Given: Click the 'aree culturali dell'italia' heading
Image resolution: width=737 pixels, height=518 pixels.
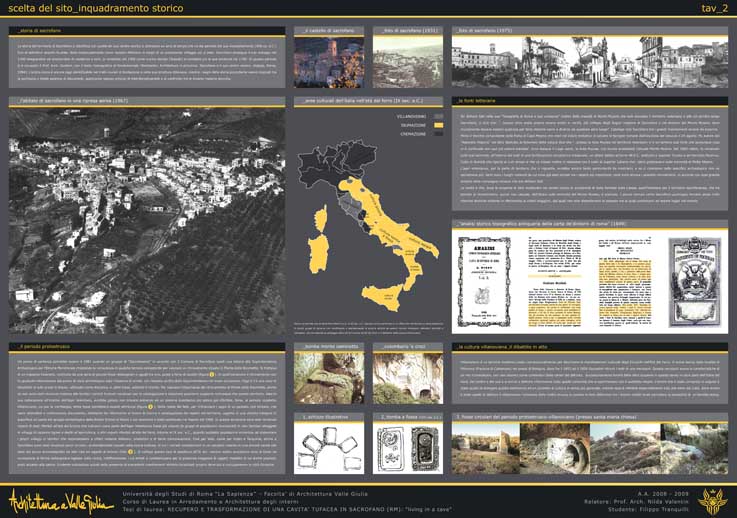Looking at the screenshot, I should point(362,101).
